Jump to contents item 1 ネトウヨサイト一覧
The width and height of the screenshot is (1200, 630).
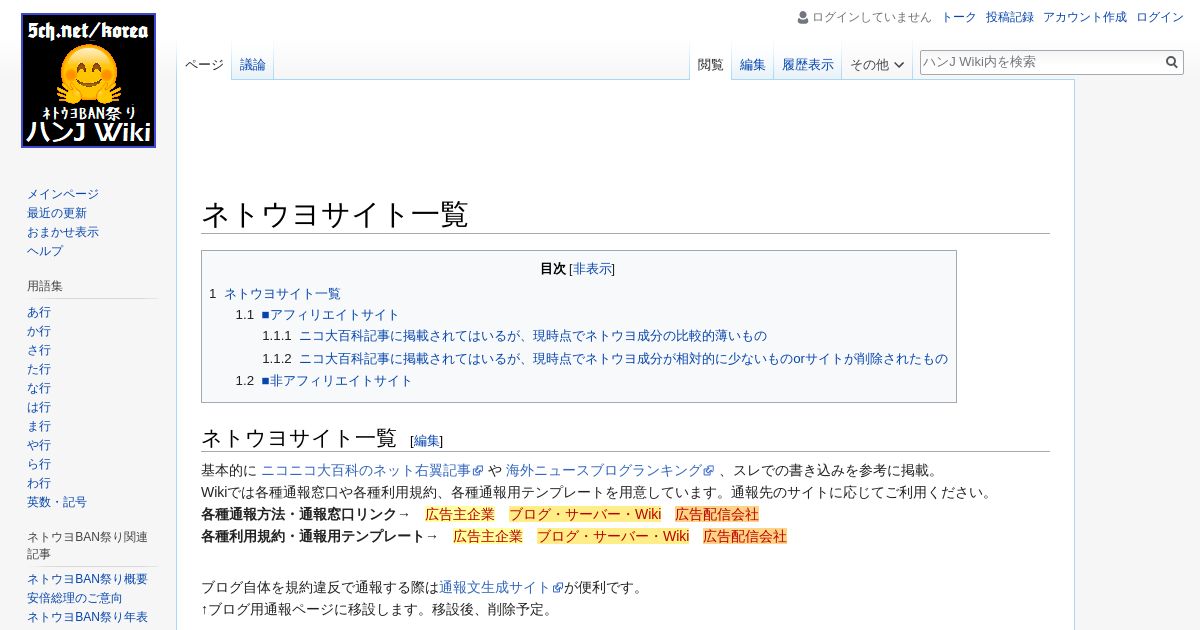coord(275,293)
